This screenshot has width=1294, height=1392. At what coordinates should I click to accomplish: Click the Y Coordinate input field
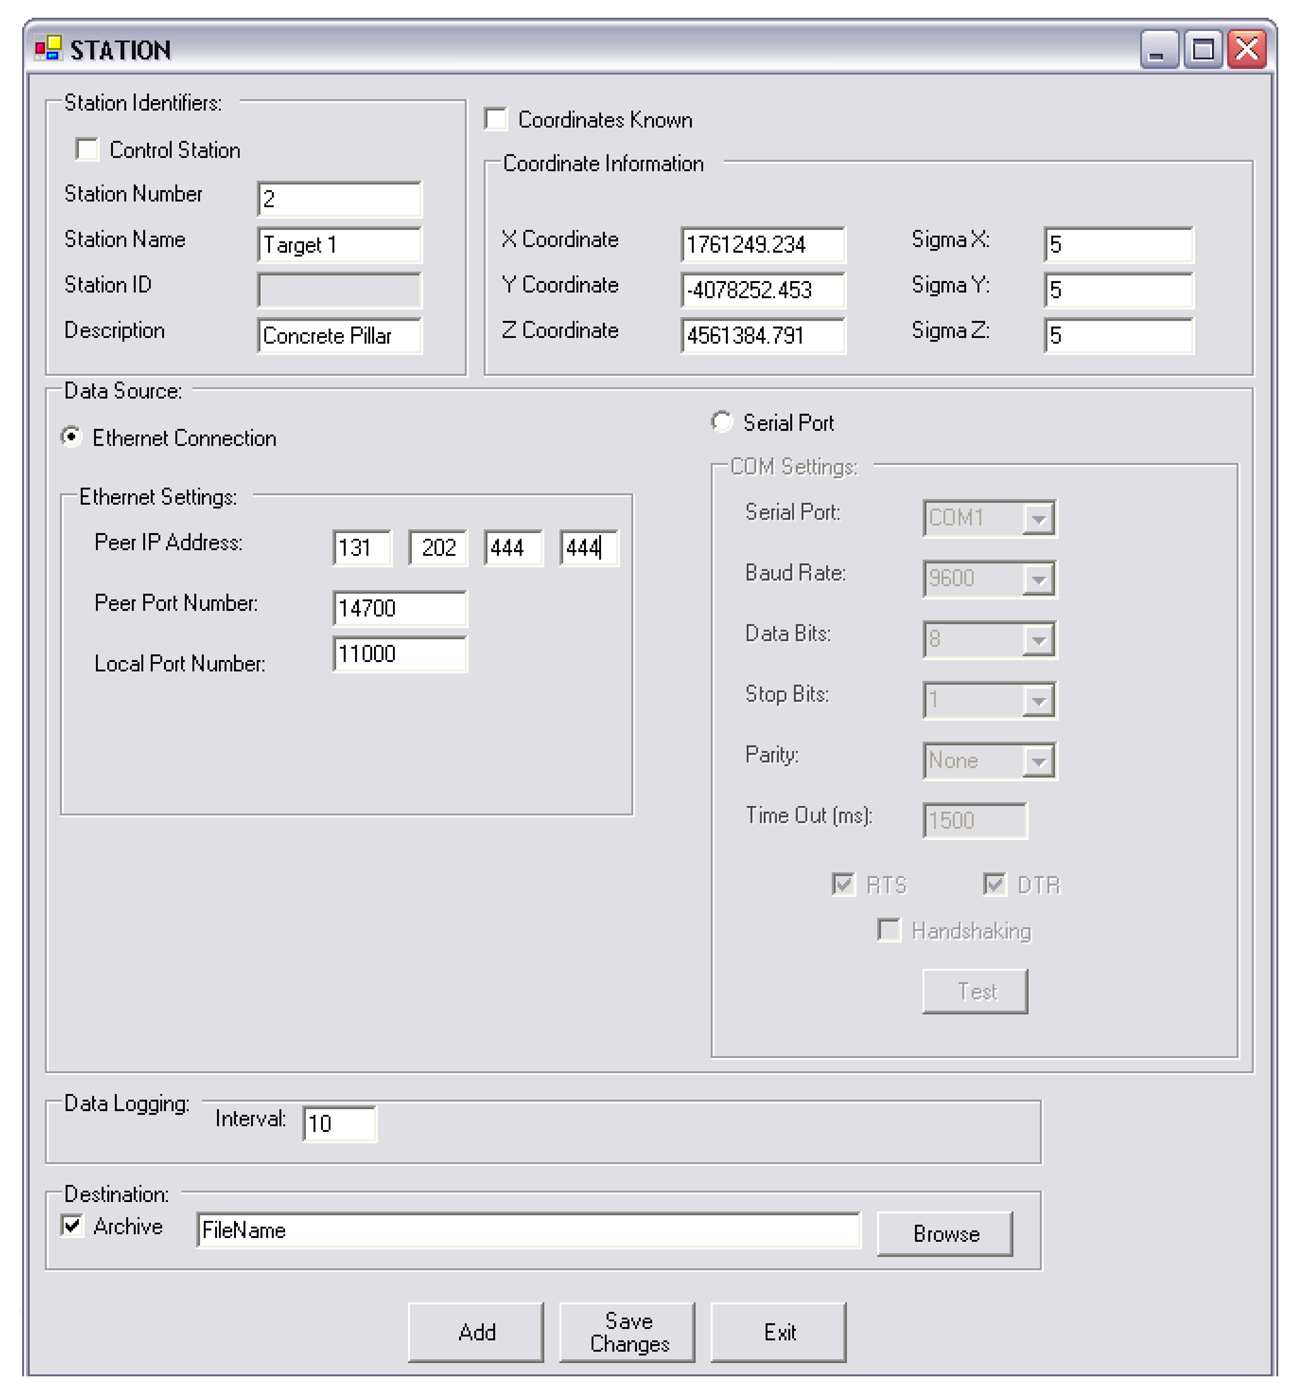click(x=763, y=290)
